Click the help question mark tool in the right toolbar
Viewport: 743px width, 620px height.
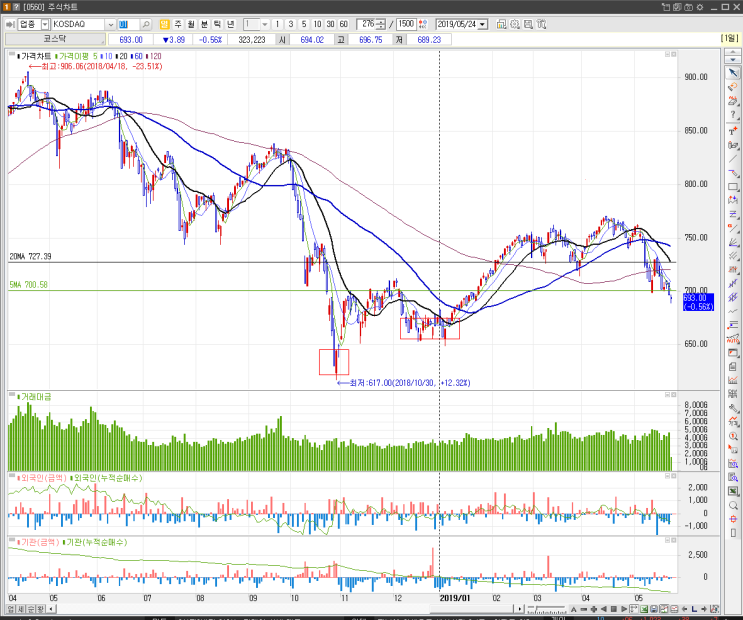[x=733, y=115]
